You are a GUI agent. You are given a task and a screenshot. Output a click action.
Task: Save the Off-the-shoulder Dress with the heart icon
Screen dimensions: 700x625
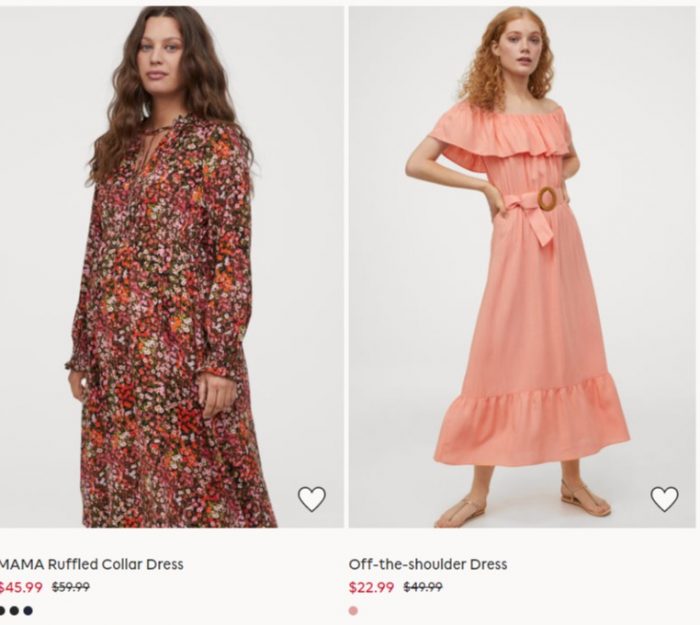click(x=664, y=498)
